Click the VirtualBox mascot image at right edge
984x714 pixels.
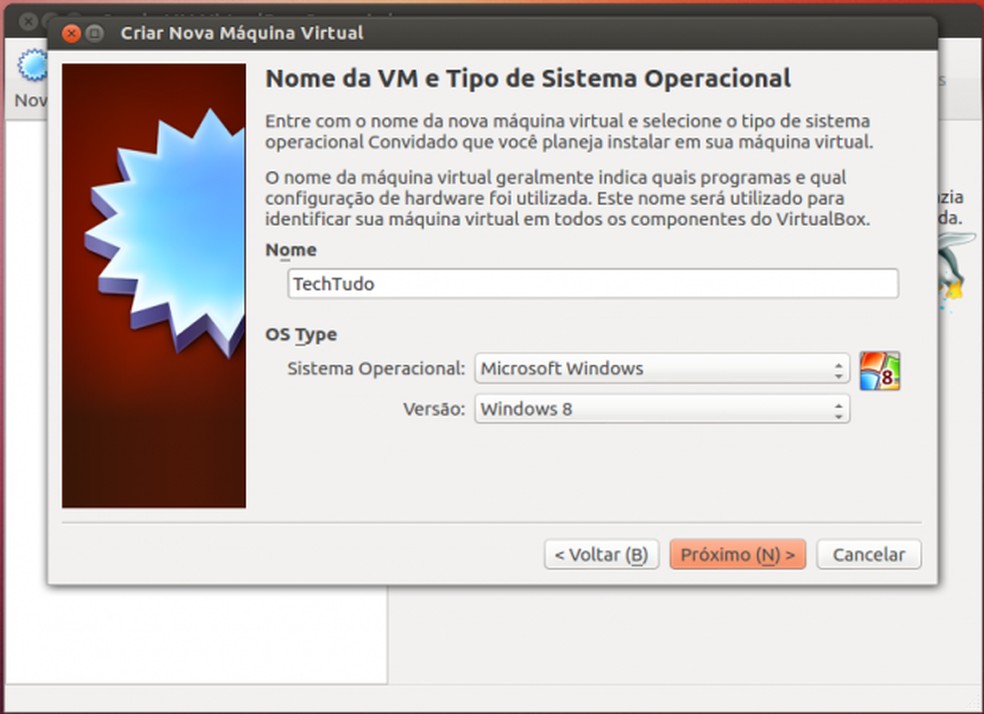(x=955, y=270)
